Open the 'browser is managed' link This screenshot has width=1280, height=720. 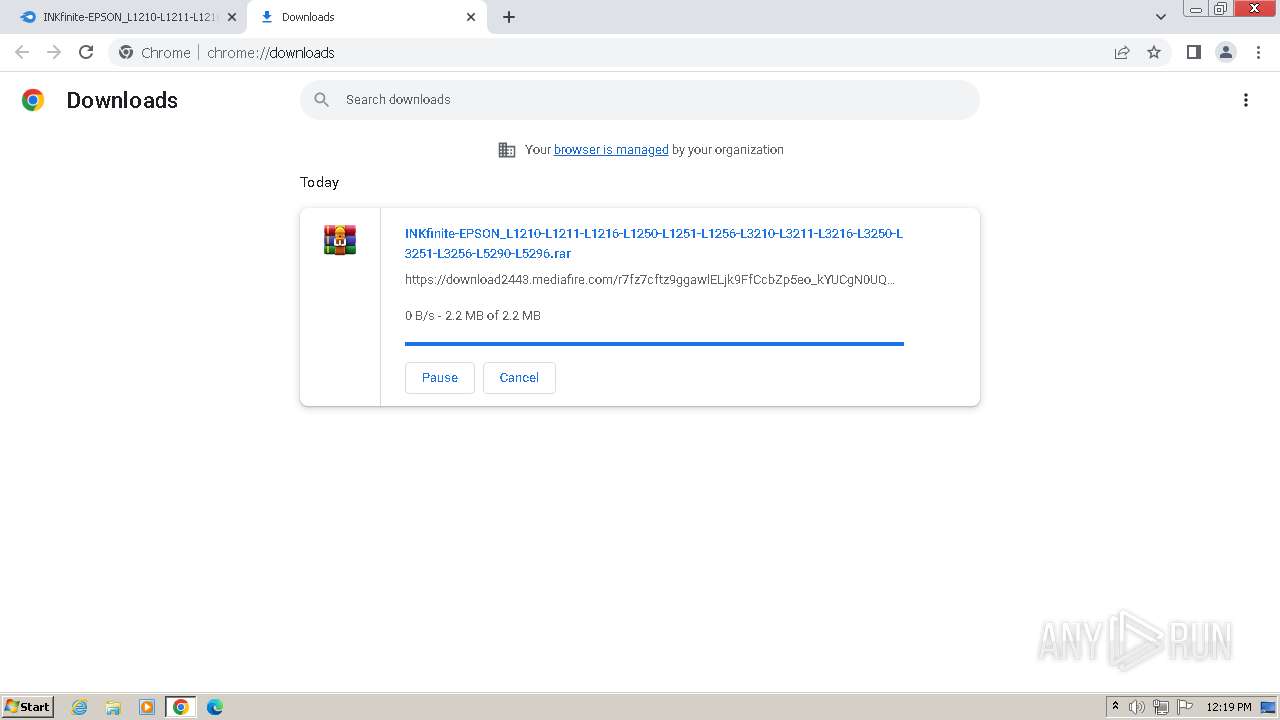coord(611,150)
